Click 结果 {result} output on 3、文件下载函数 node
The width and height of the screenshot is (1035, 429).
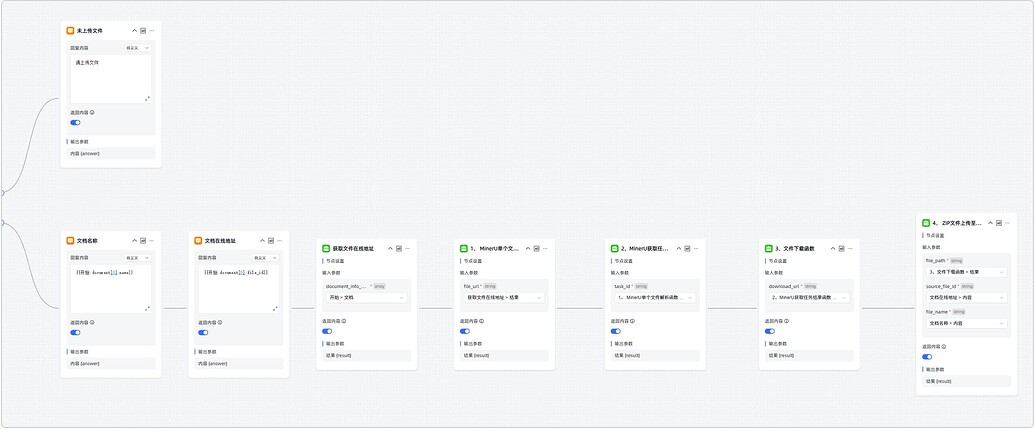[x=809, y=355]
